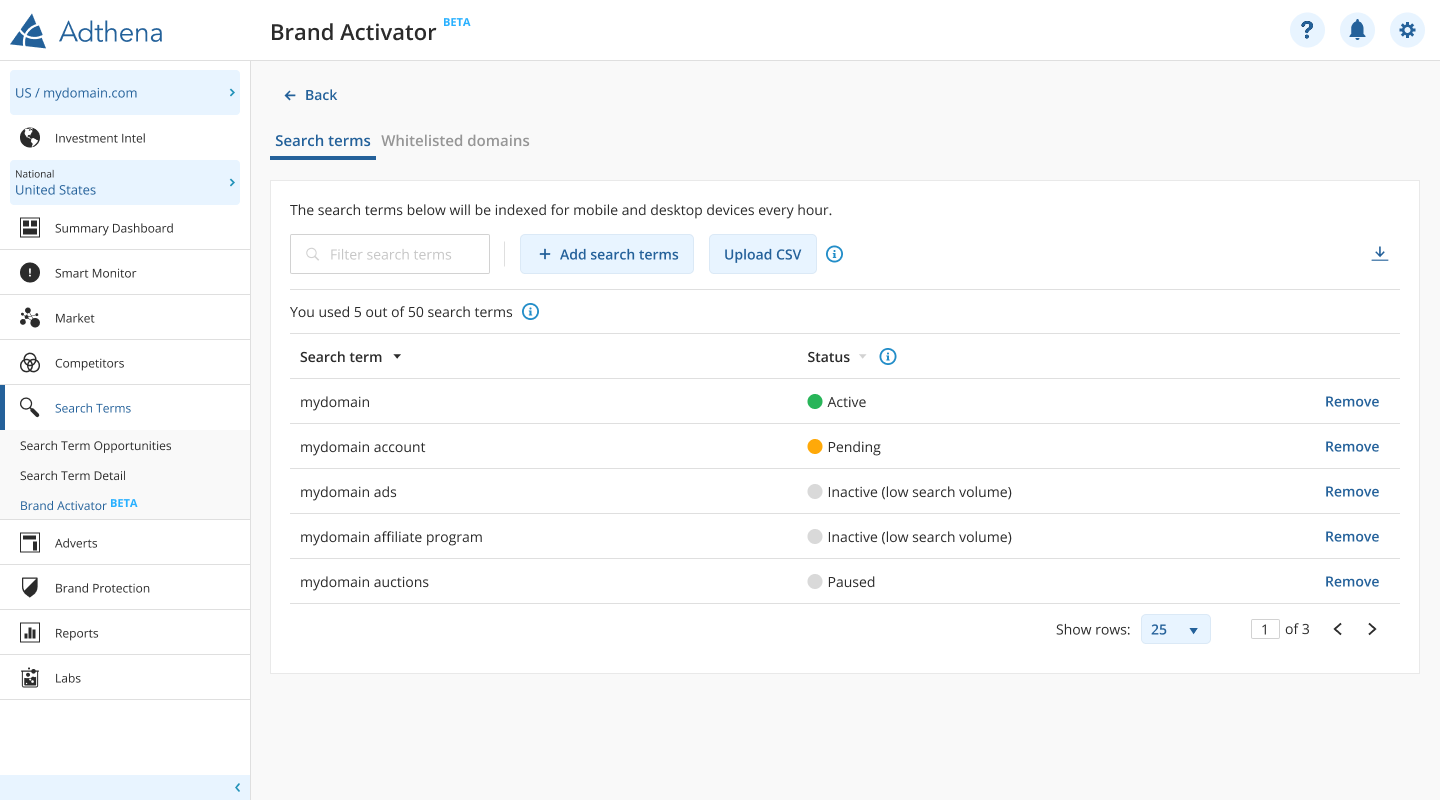Click the Add search terms button
This screenshot has height=800, width=1440.
pos(607,254)
